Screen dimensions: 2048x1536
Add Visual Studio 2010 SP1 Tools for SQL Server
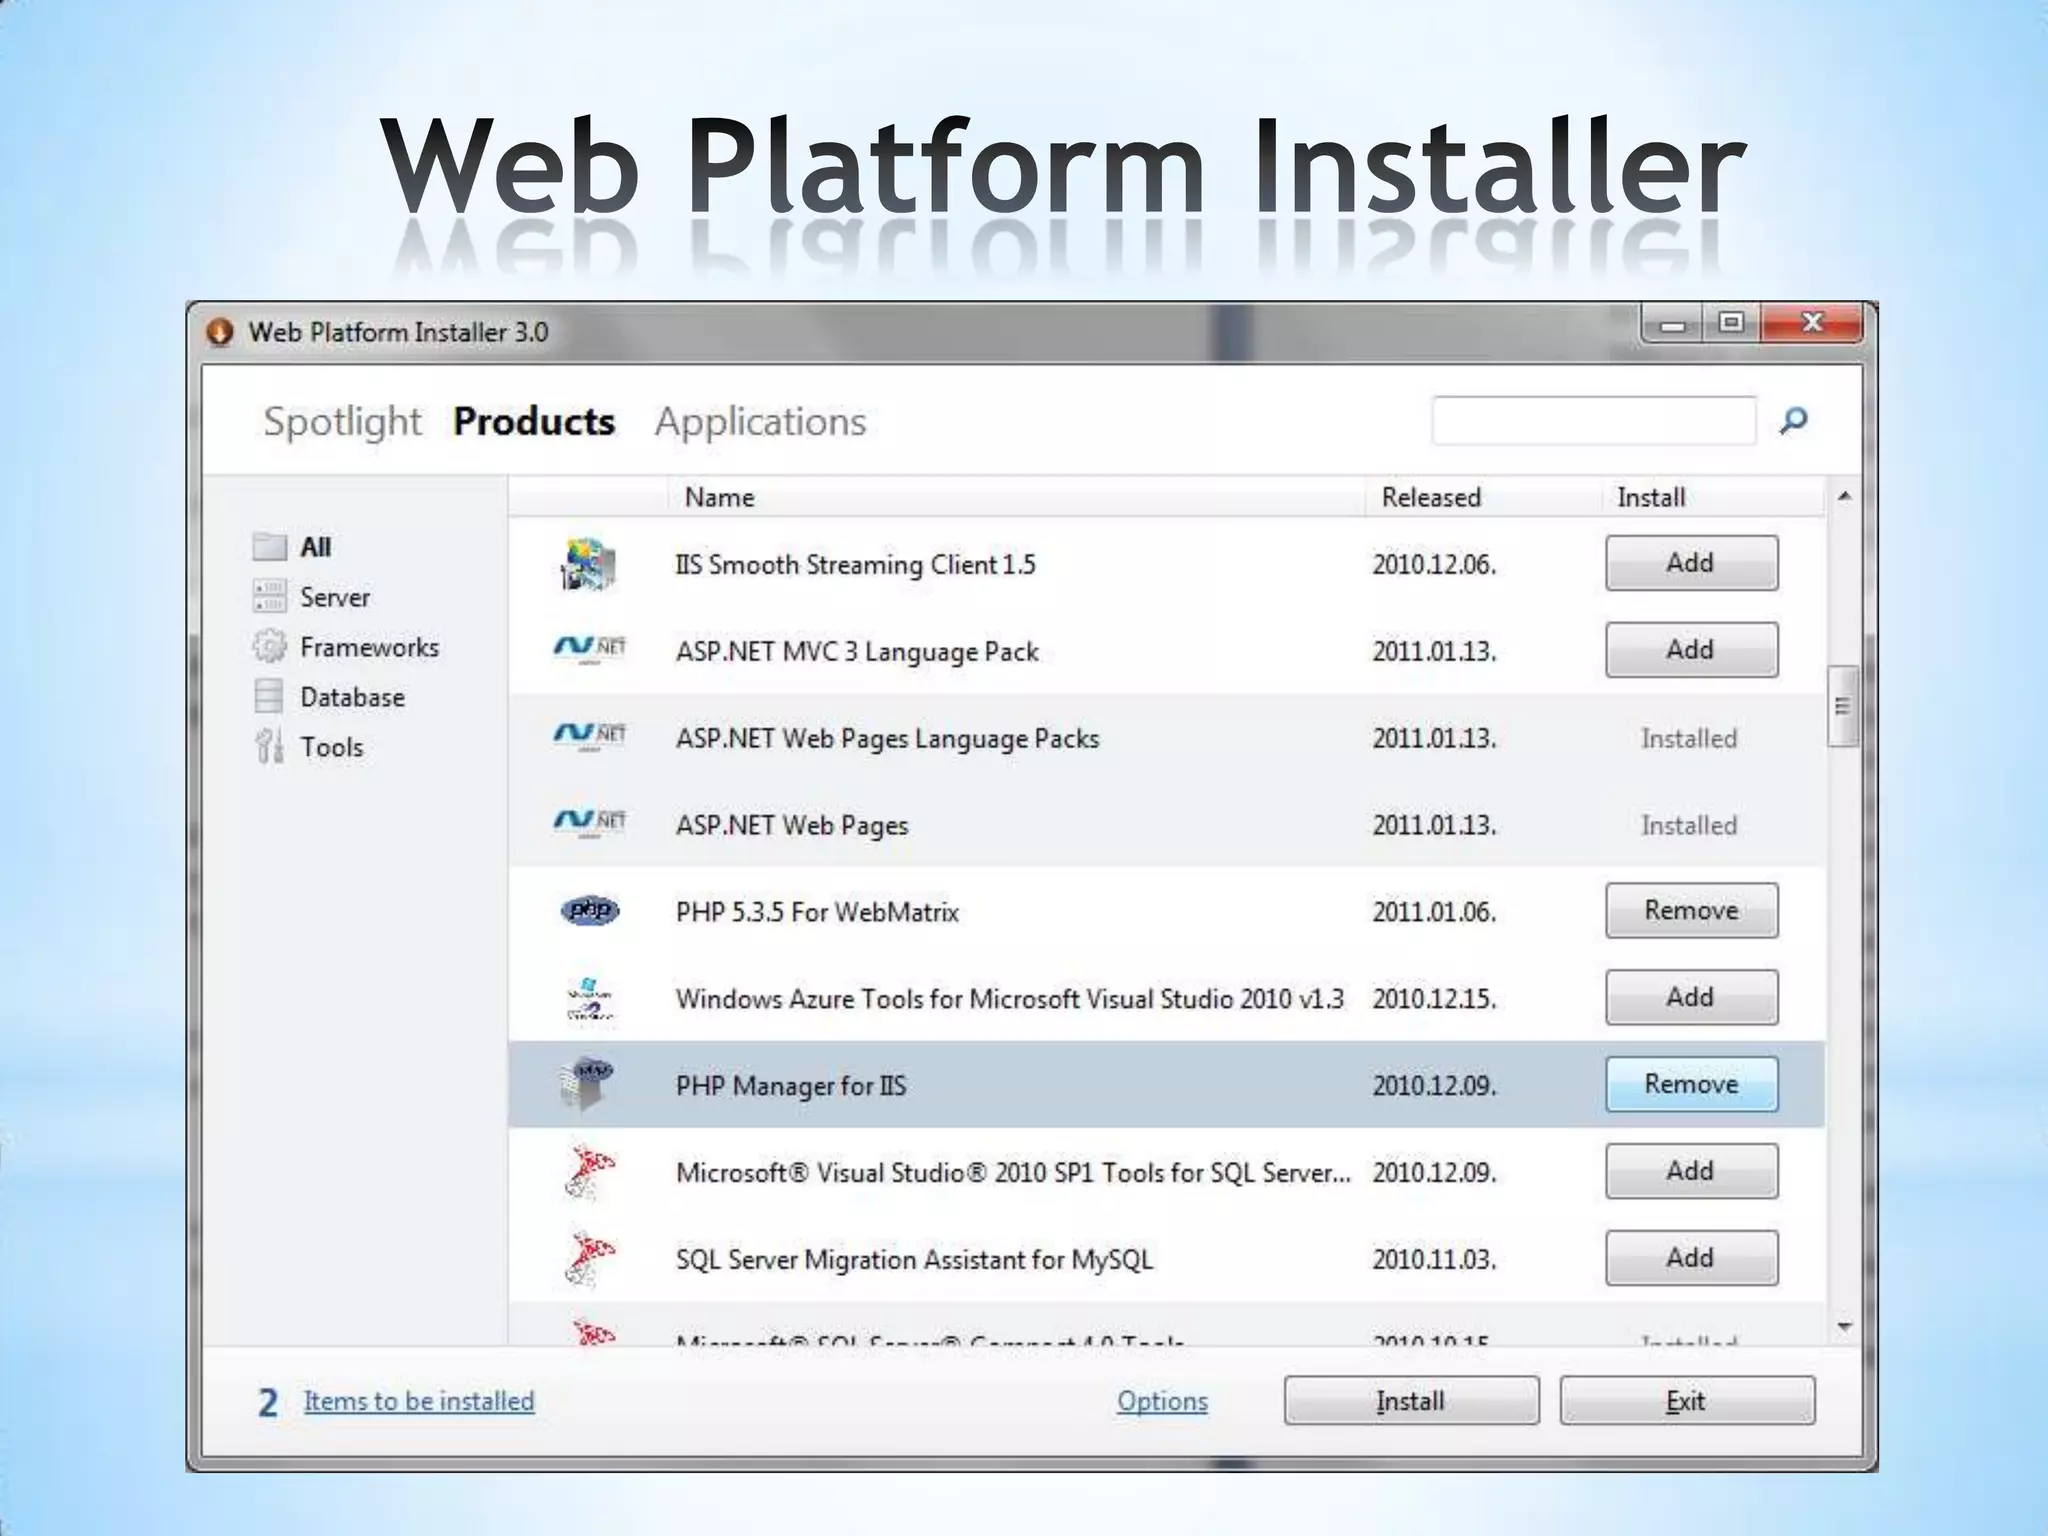[1692, 1171]
